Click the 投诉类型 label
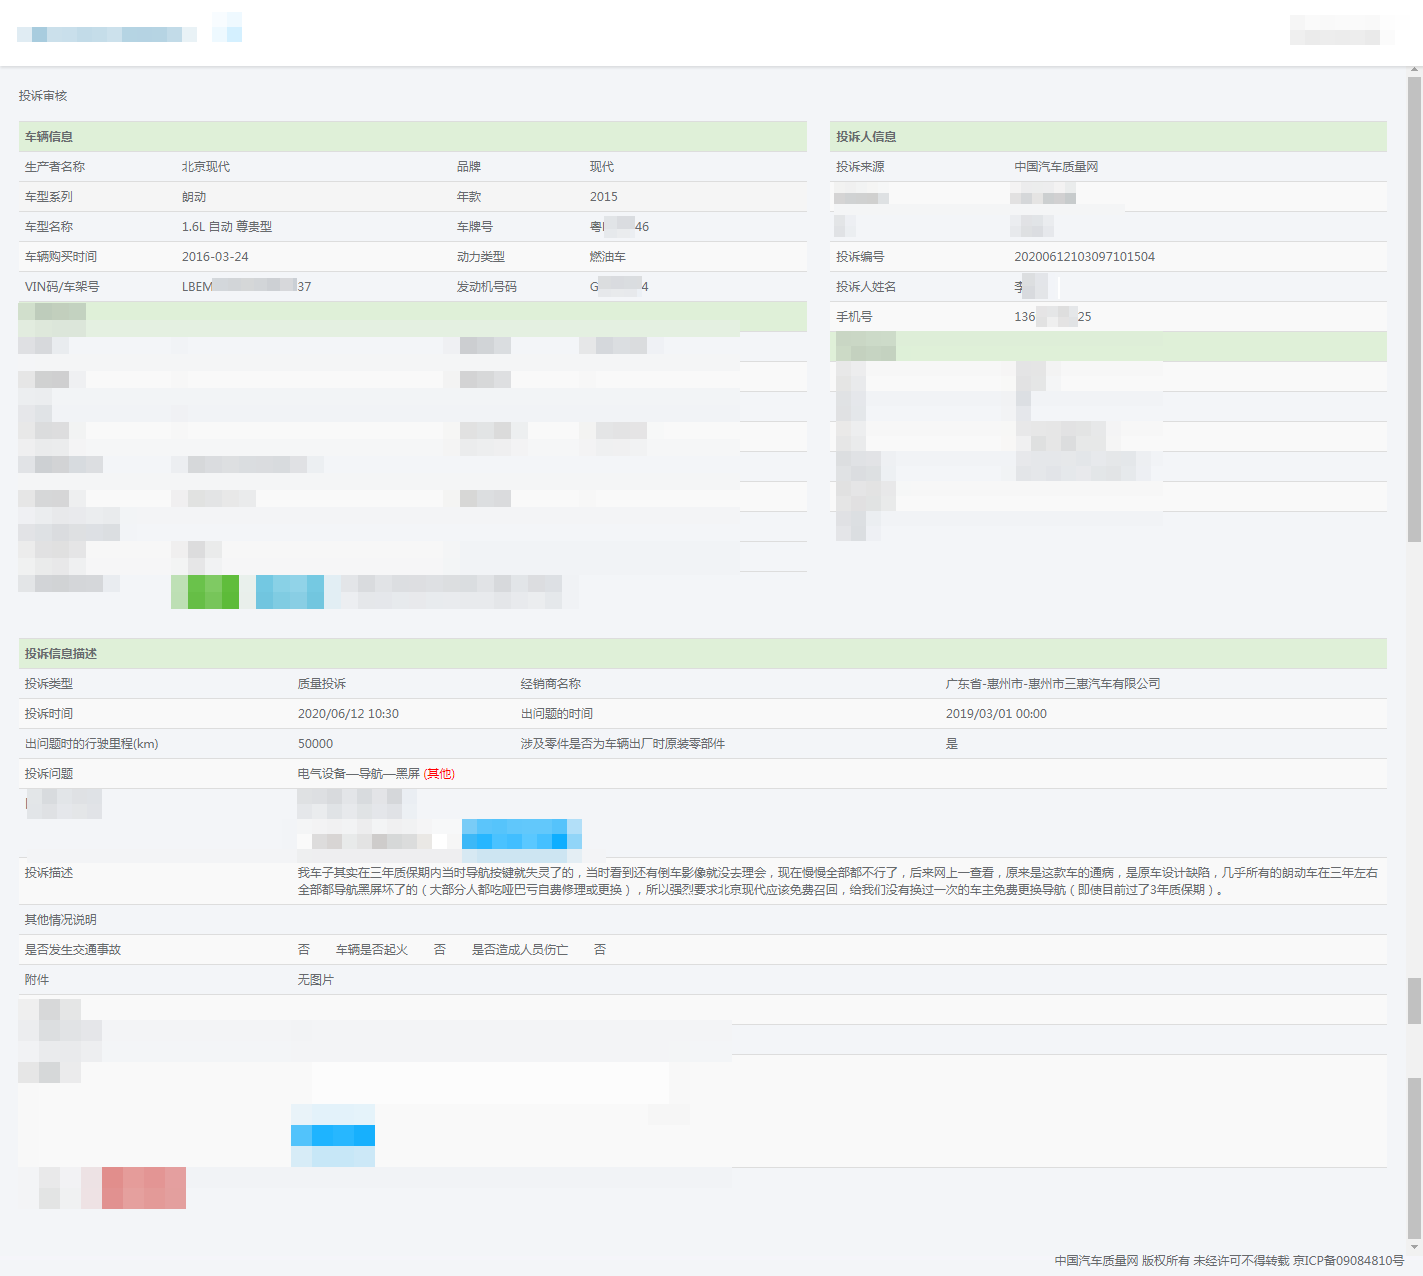This screenshot has height=1276, width=1423. [49, 684]
